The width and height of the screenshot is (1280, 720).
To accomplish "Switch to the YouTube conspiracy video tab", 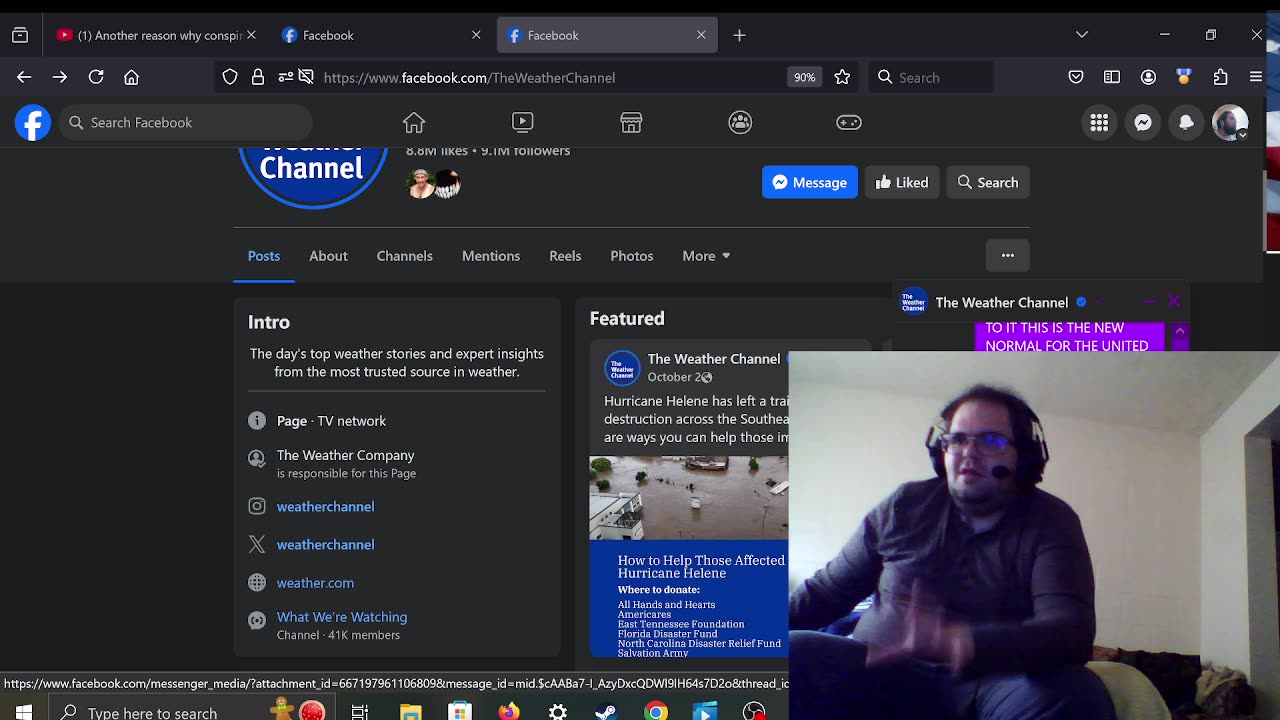I will [155, 35].
